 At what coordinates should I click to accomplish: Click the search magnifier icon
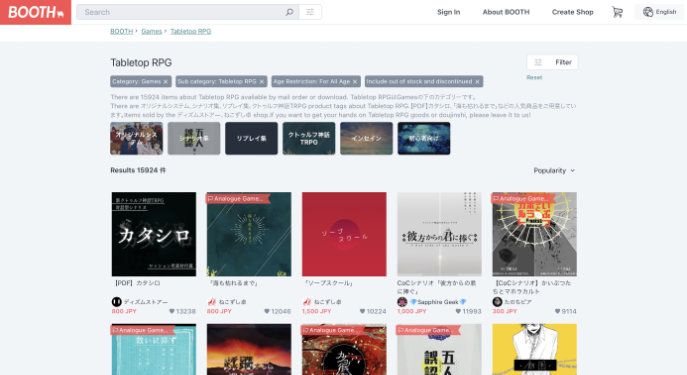click(x=290, y=12)
